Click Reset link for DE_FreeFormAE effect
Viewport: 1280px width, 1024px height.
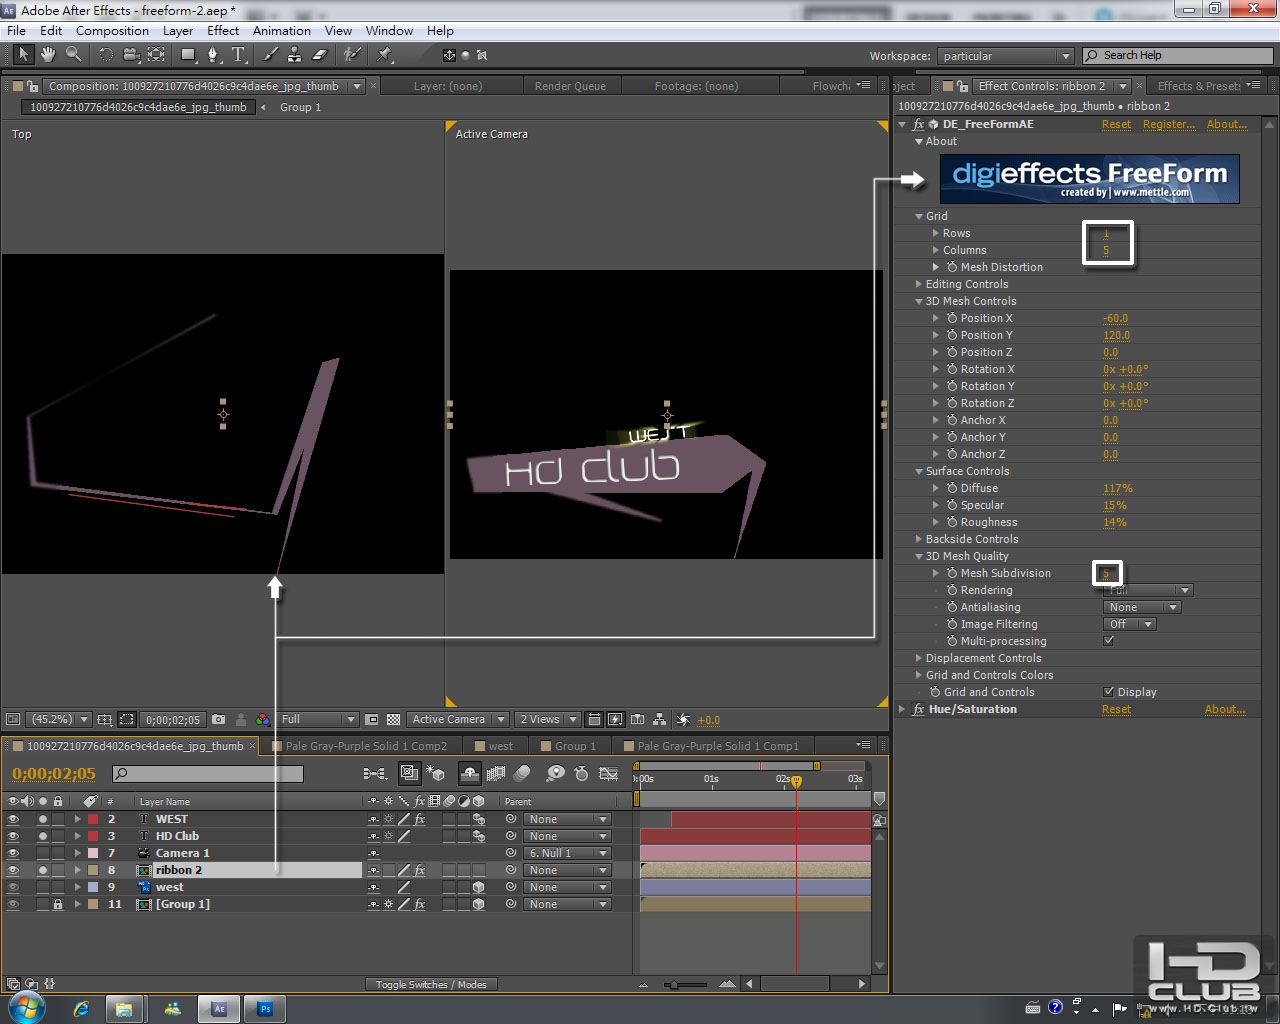pos(1116,124)
